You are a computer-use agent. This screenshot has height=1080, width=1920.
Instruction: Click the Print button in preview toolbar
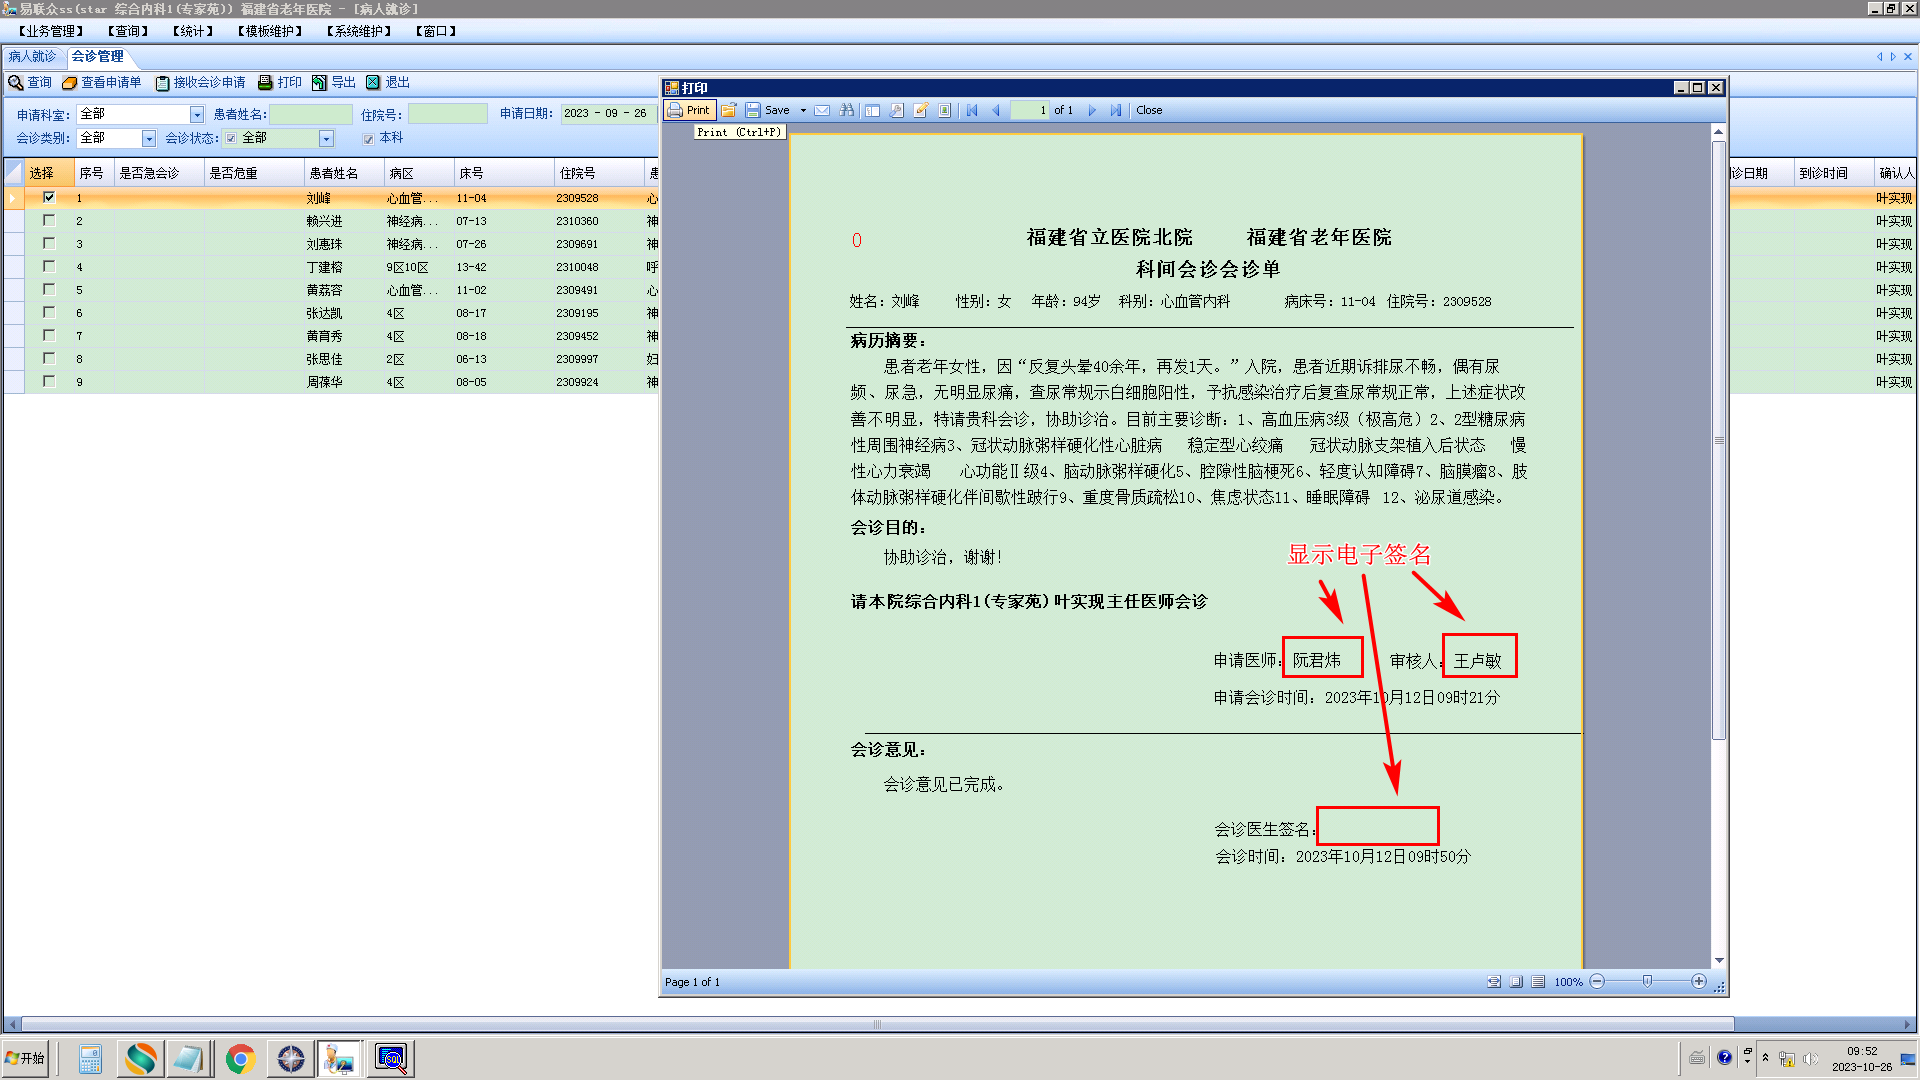pyautogui.click(x=689, y=110)
